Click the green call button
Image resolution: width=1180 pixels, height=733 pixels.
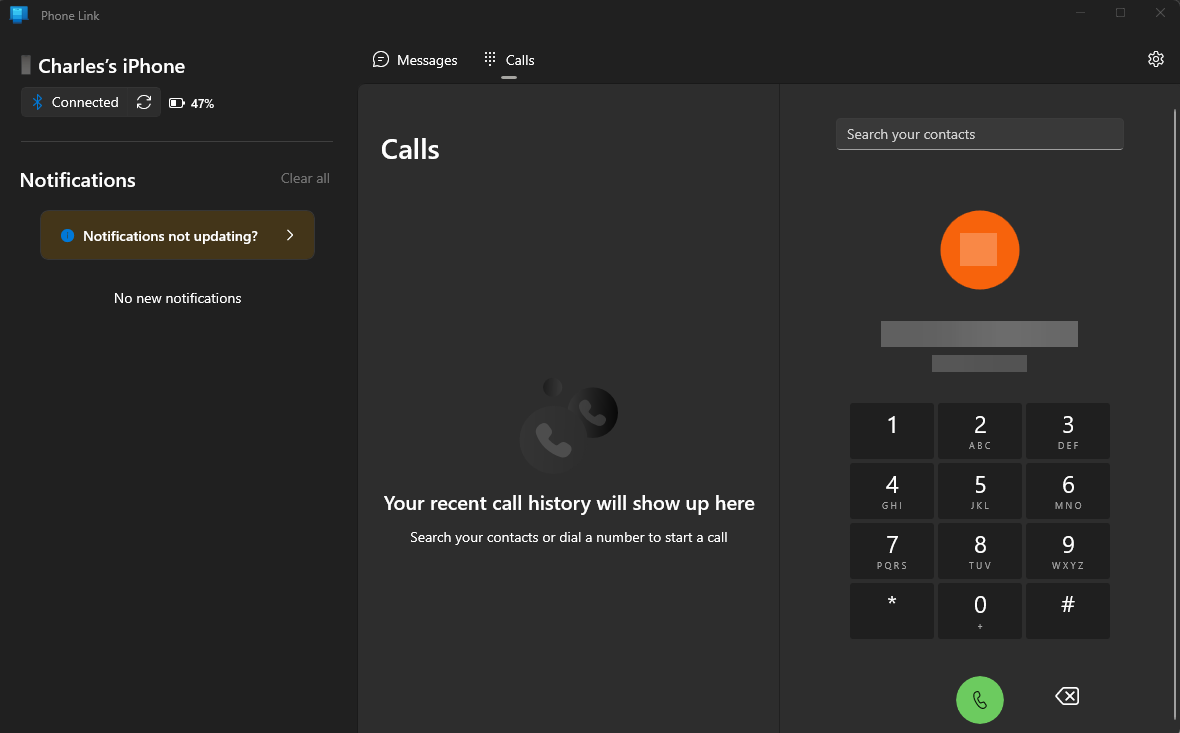pos(979,699)
